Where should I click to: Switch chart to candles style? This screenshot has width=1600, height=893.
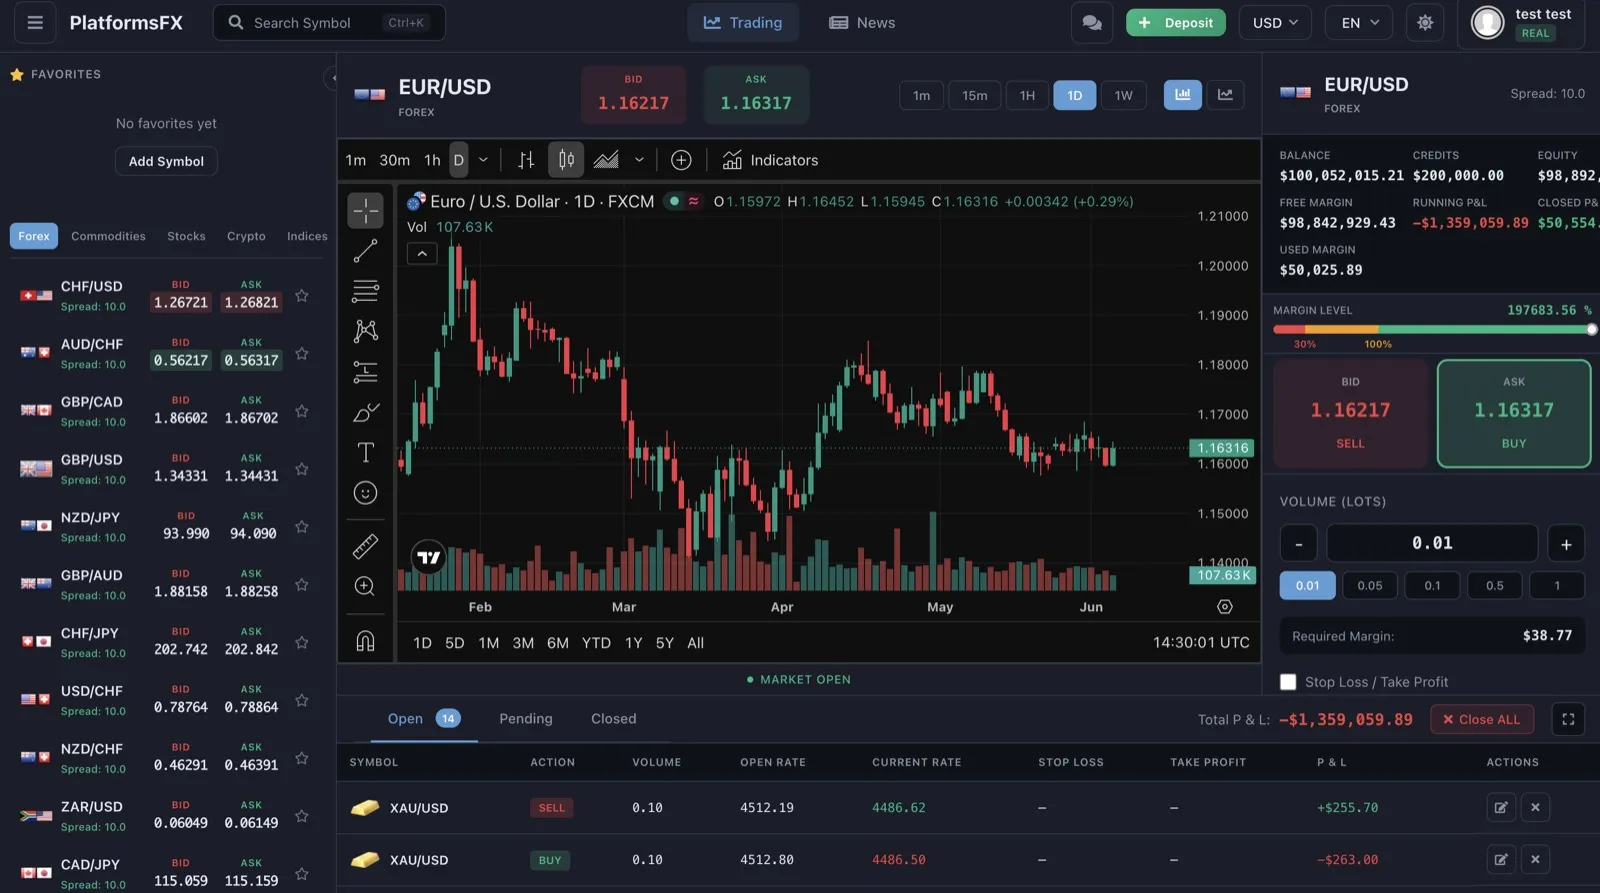coord(566,160)
